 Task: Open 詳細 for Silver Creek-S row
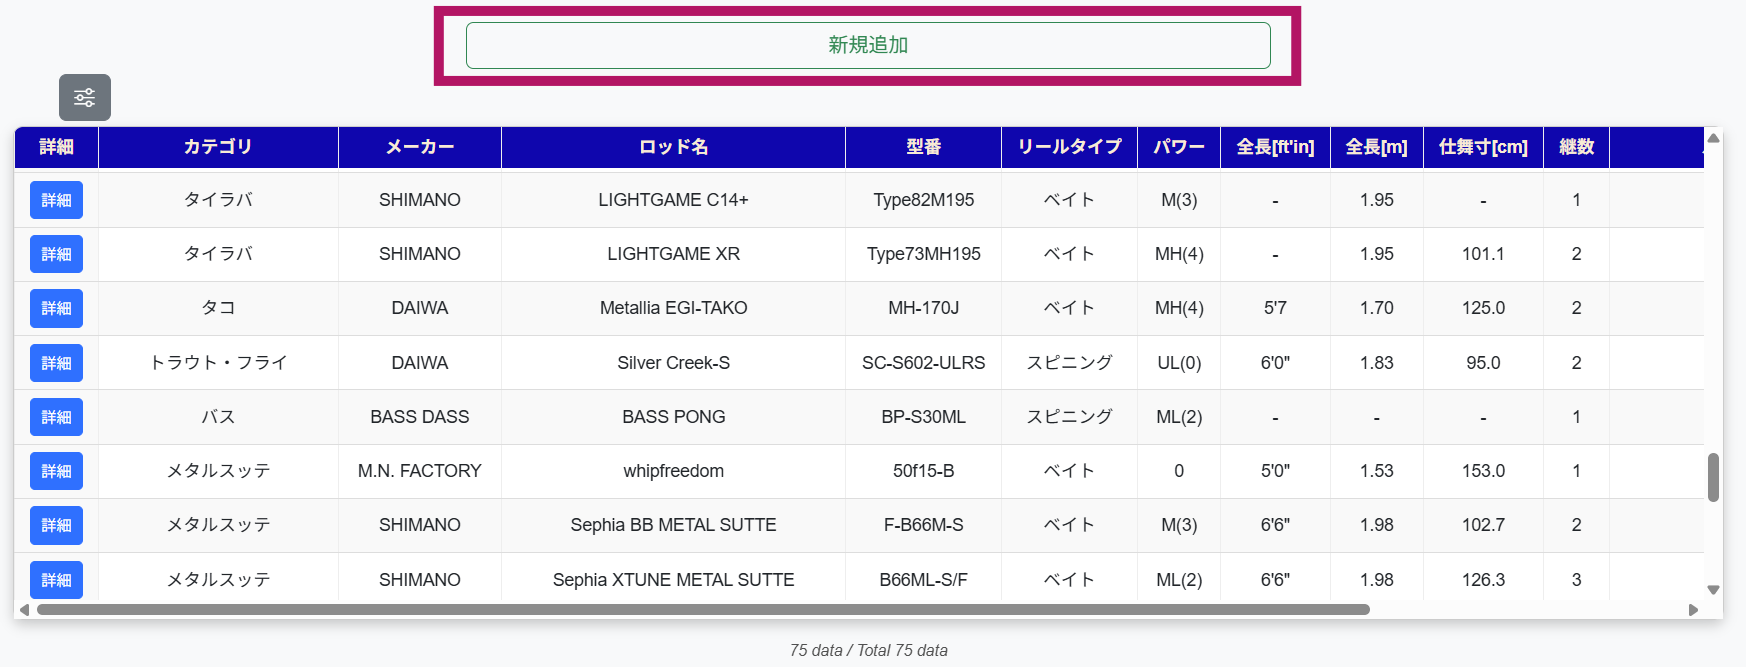click(56, 363)
